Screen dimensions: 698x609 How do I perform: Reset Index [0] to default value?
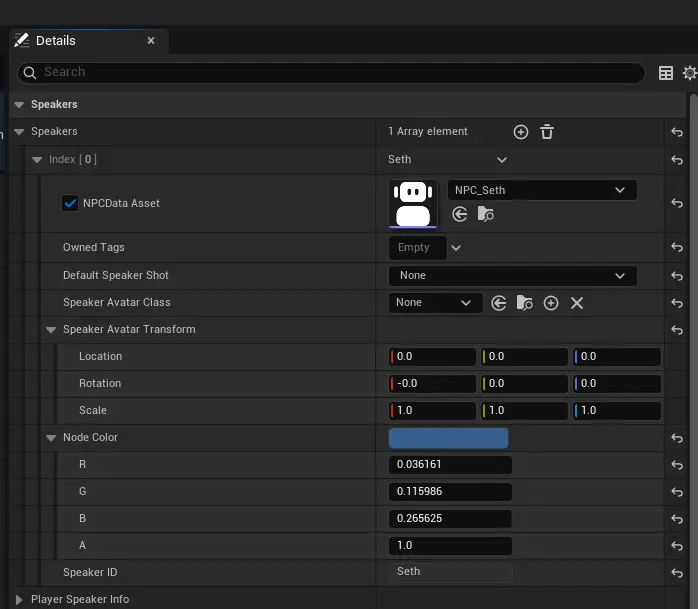click(677, 160)
